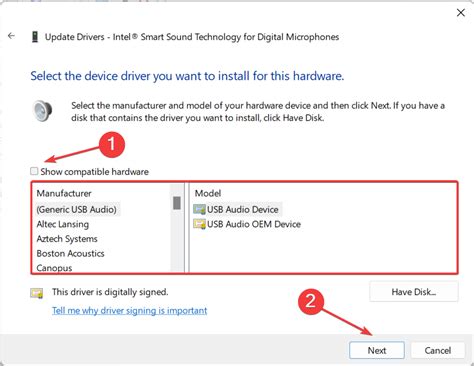Click the USB Audio OEM Device driver icon
Screen dimensions: 474x366
pyautogui.click(x=199, y=224)
